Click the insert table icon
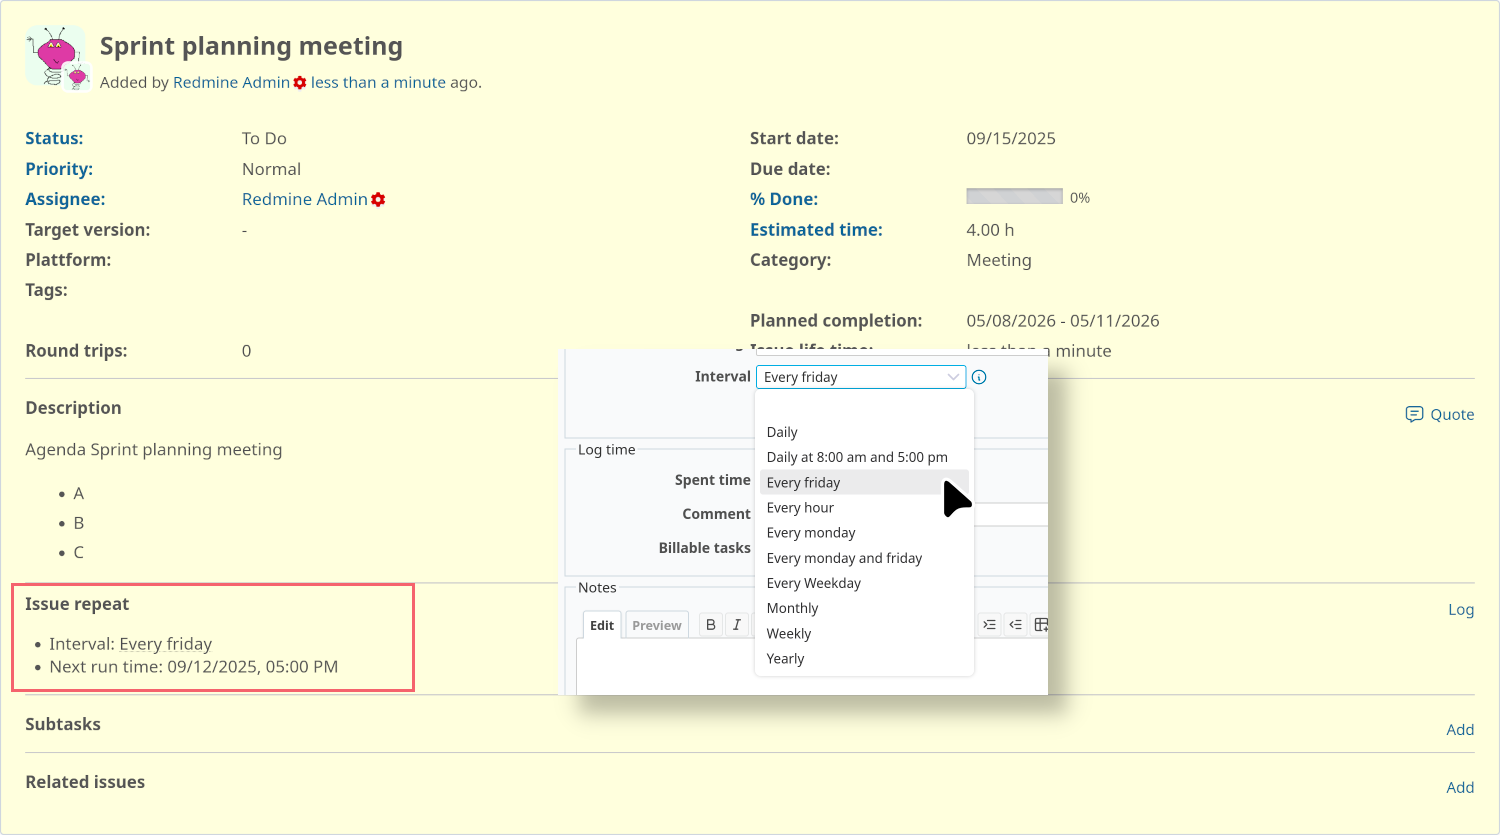 pos(1040,624)
